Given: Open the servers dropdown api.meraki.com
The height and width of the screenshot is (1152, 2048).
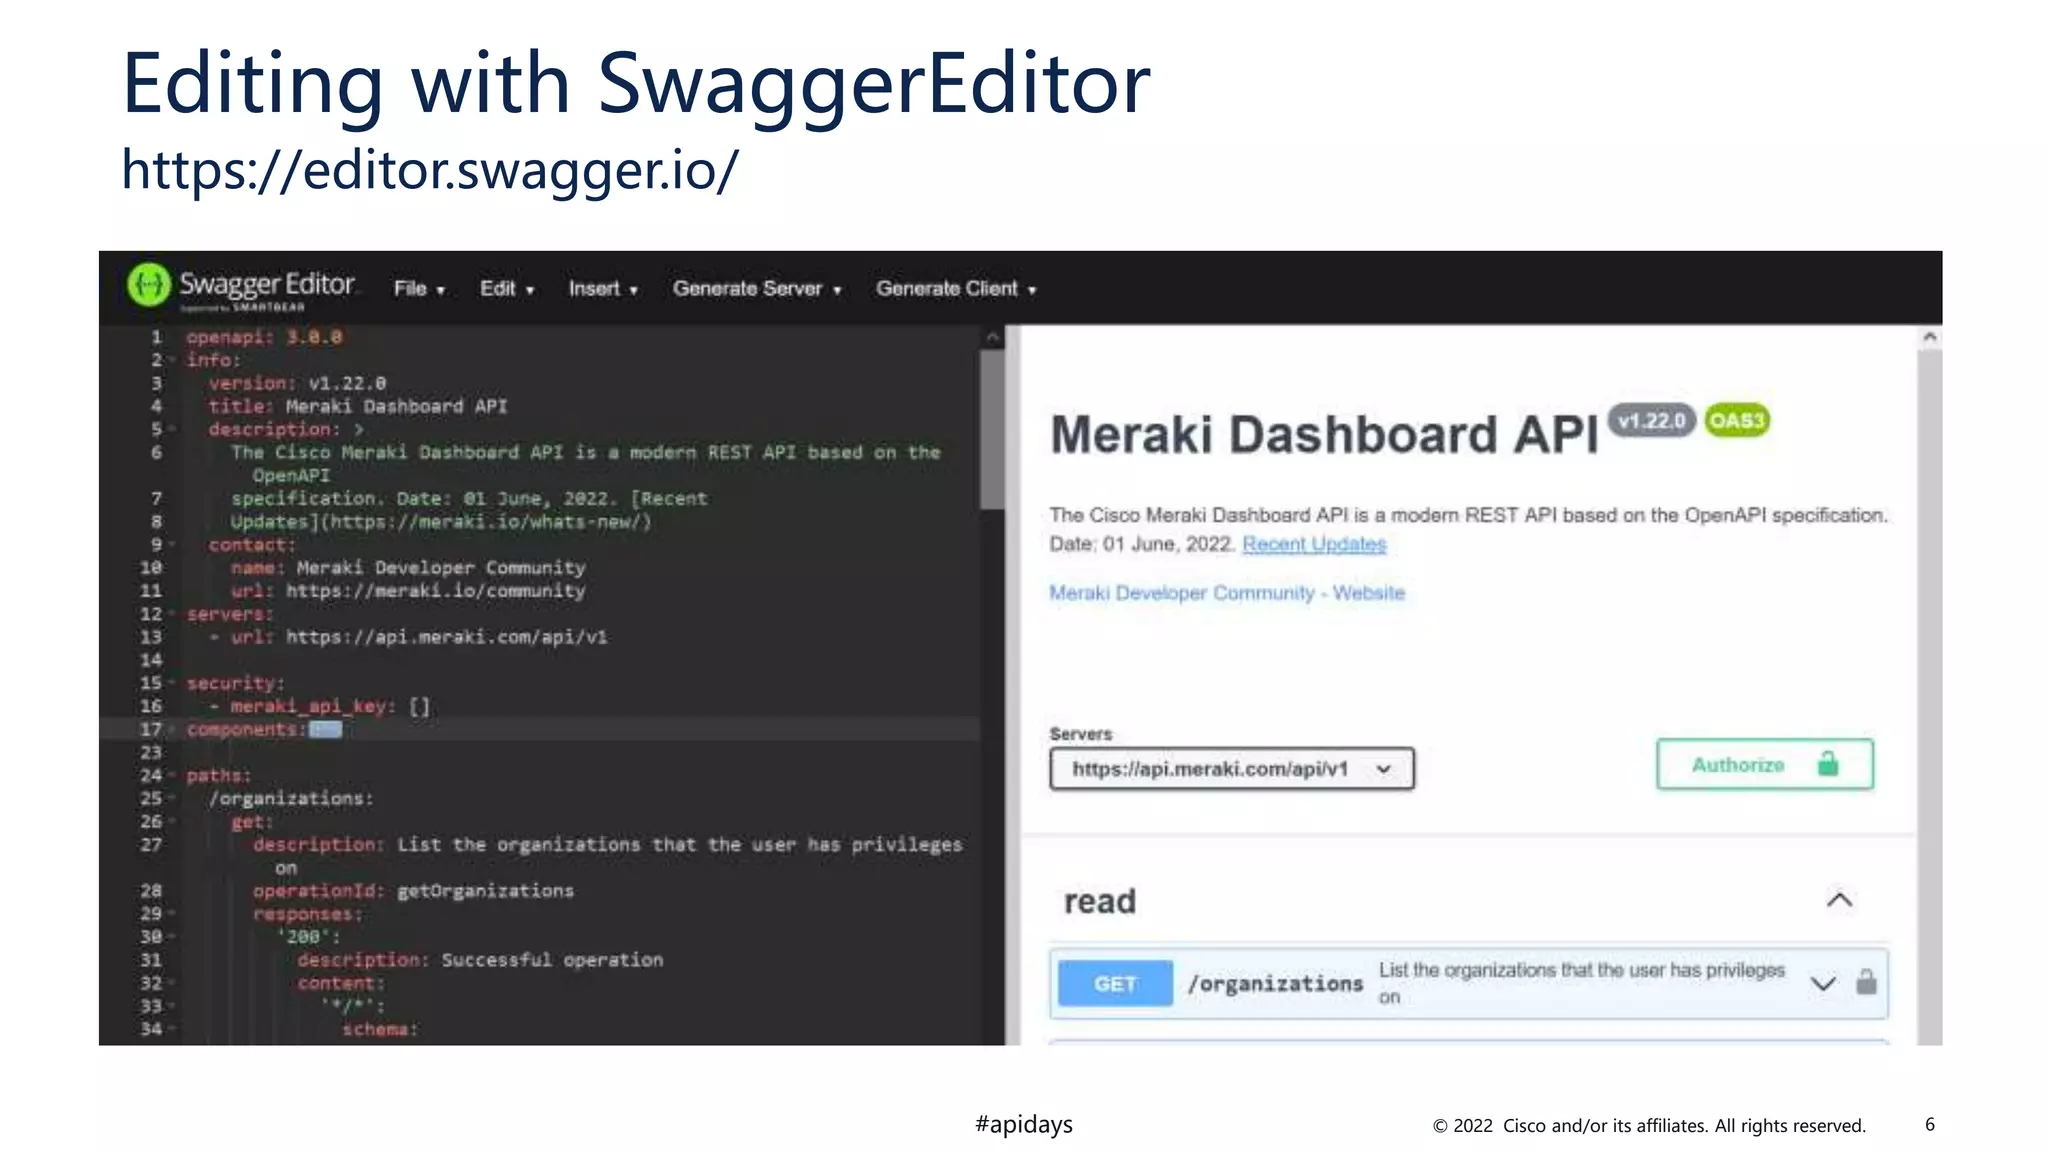Looking at the screenshot, I should (1232, 769).
